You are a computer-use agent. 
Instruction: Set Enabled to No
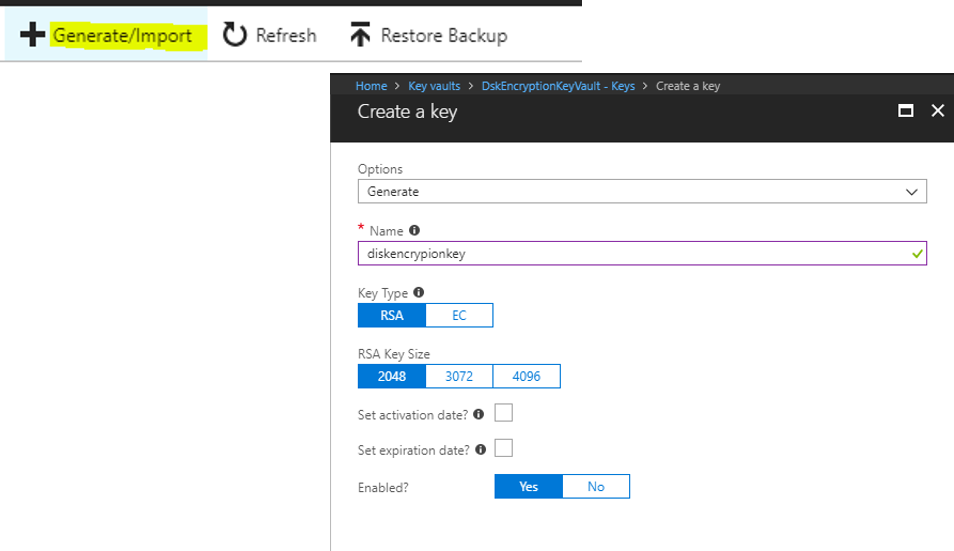click(596, 487)
